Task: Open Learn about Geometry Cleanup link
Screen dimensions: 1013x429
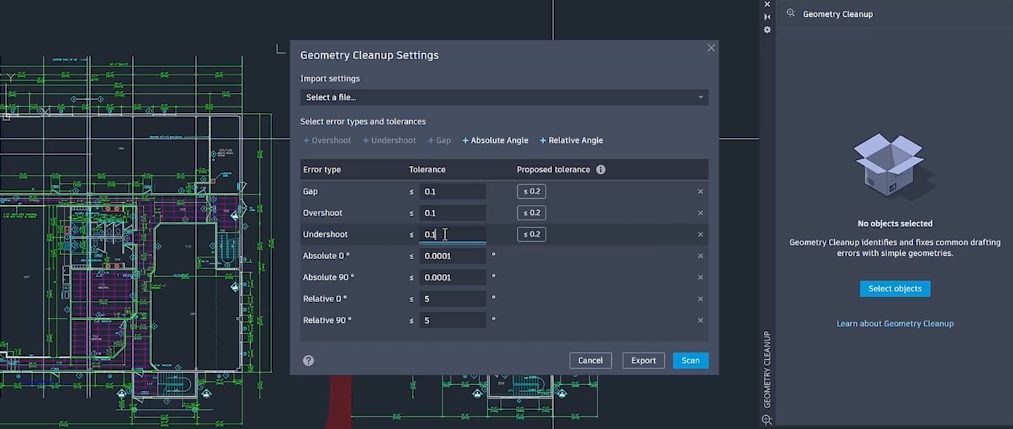Action: click(x=895, y=324)
